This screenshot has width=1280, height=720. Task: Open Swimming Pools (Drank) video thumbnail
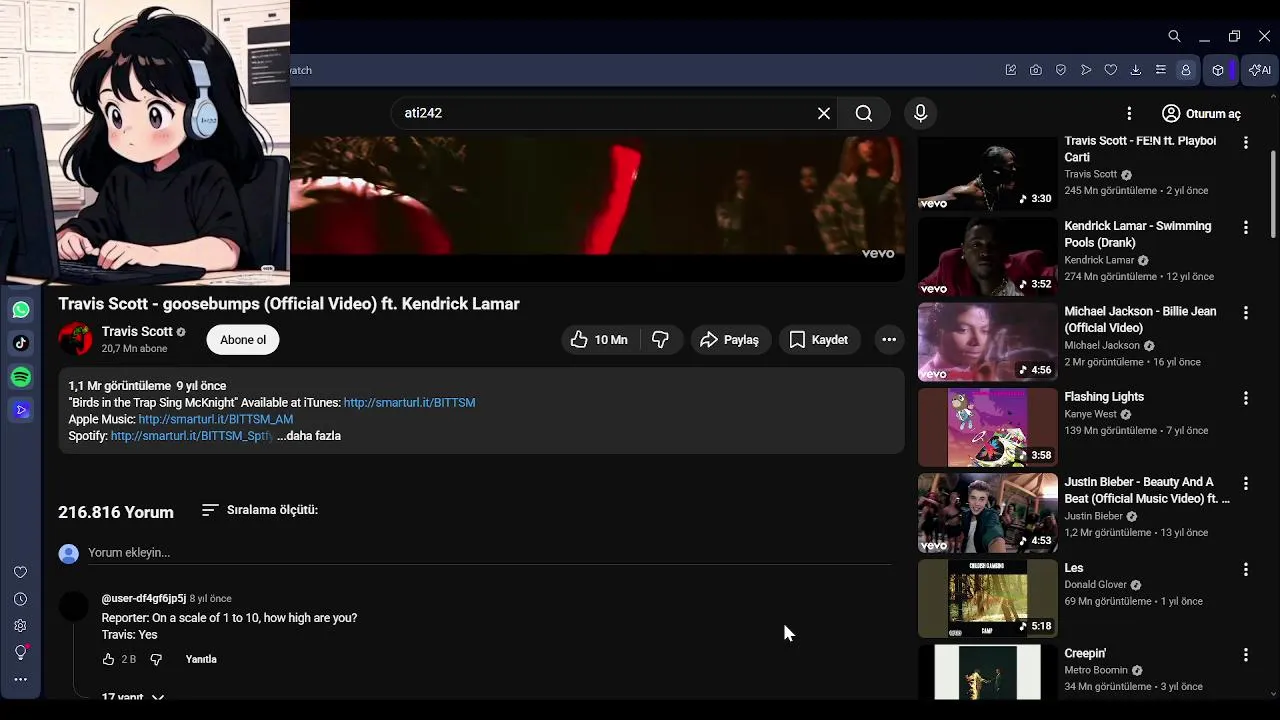[x=988, y=257]
